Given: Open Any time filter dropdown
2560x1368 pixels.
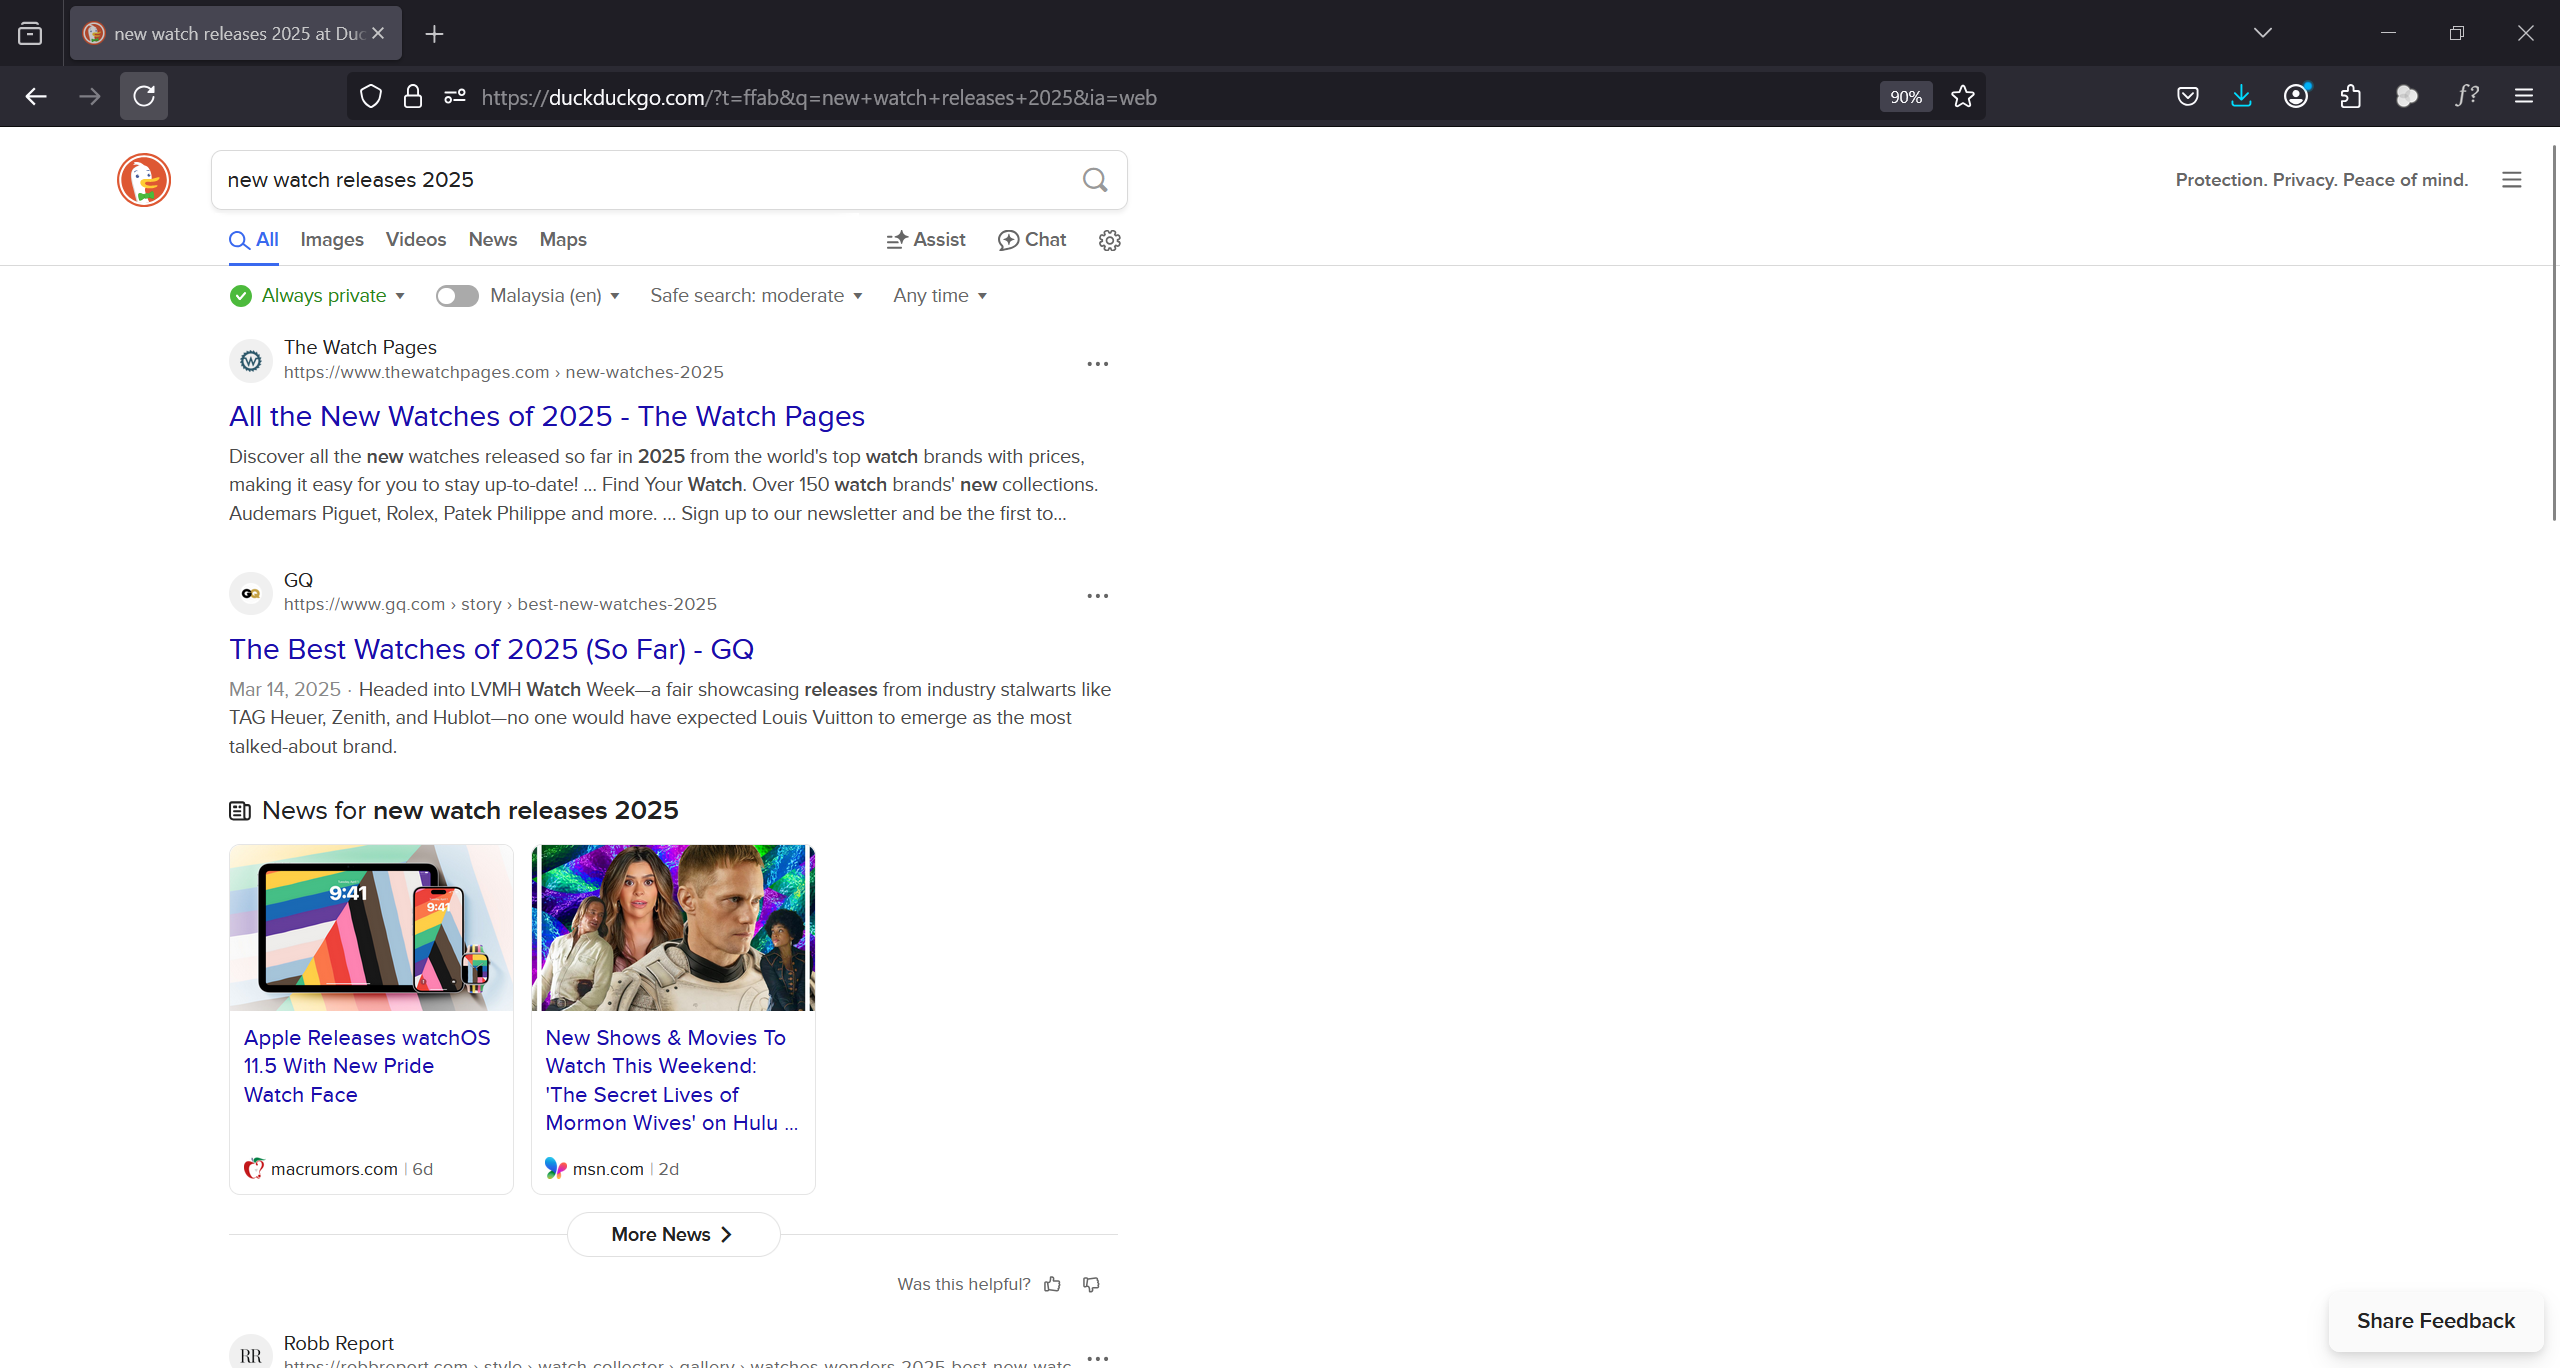Looking at the screenshot, I should pos(940,296).
